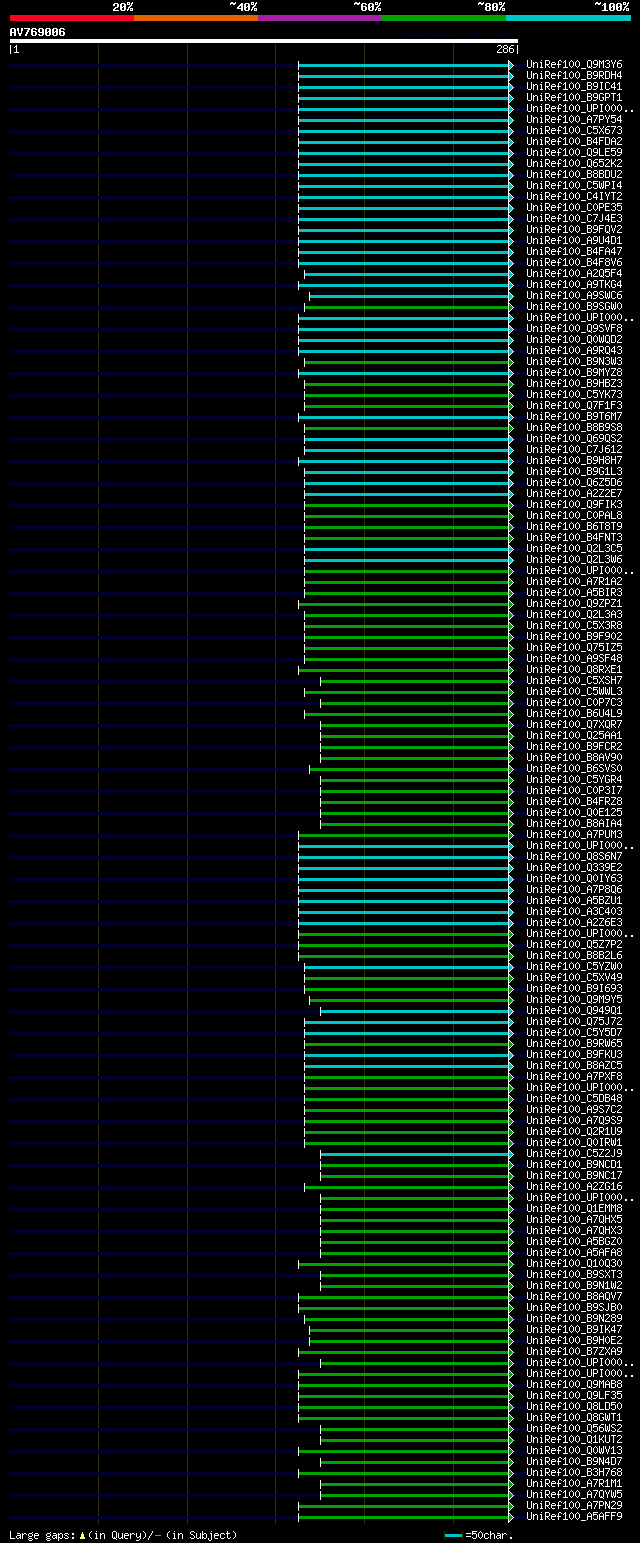Select label UniRef100_B6SVS0
Viewport: 640px width, 1543px height.
574,768
